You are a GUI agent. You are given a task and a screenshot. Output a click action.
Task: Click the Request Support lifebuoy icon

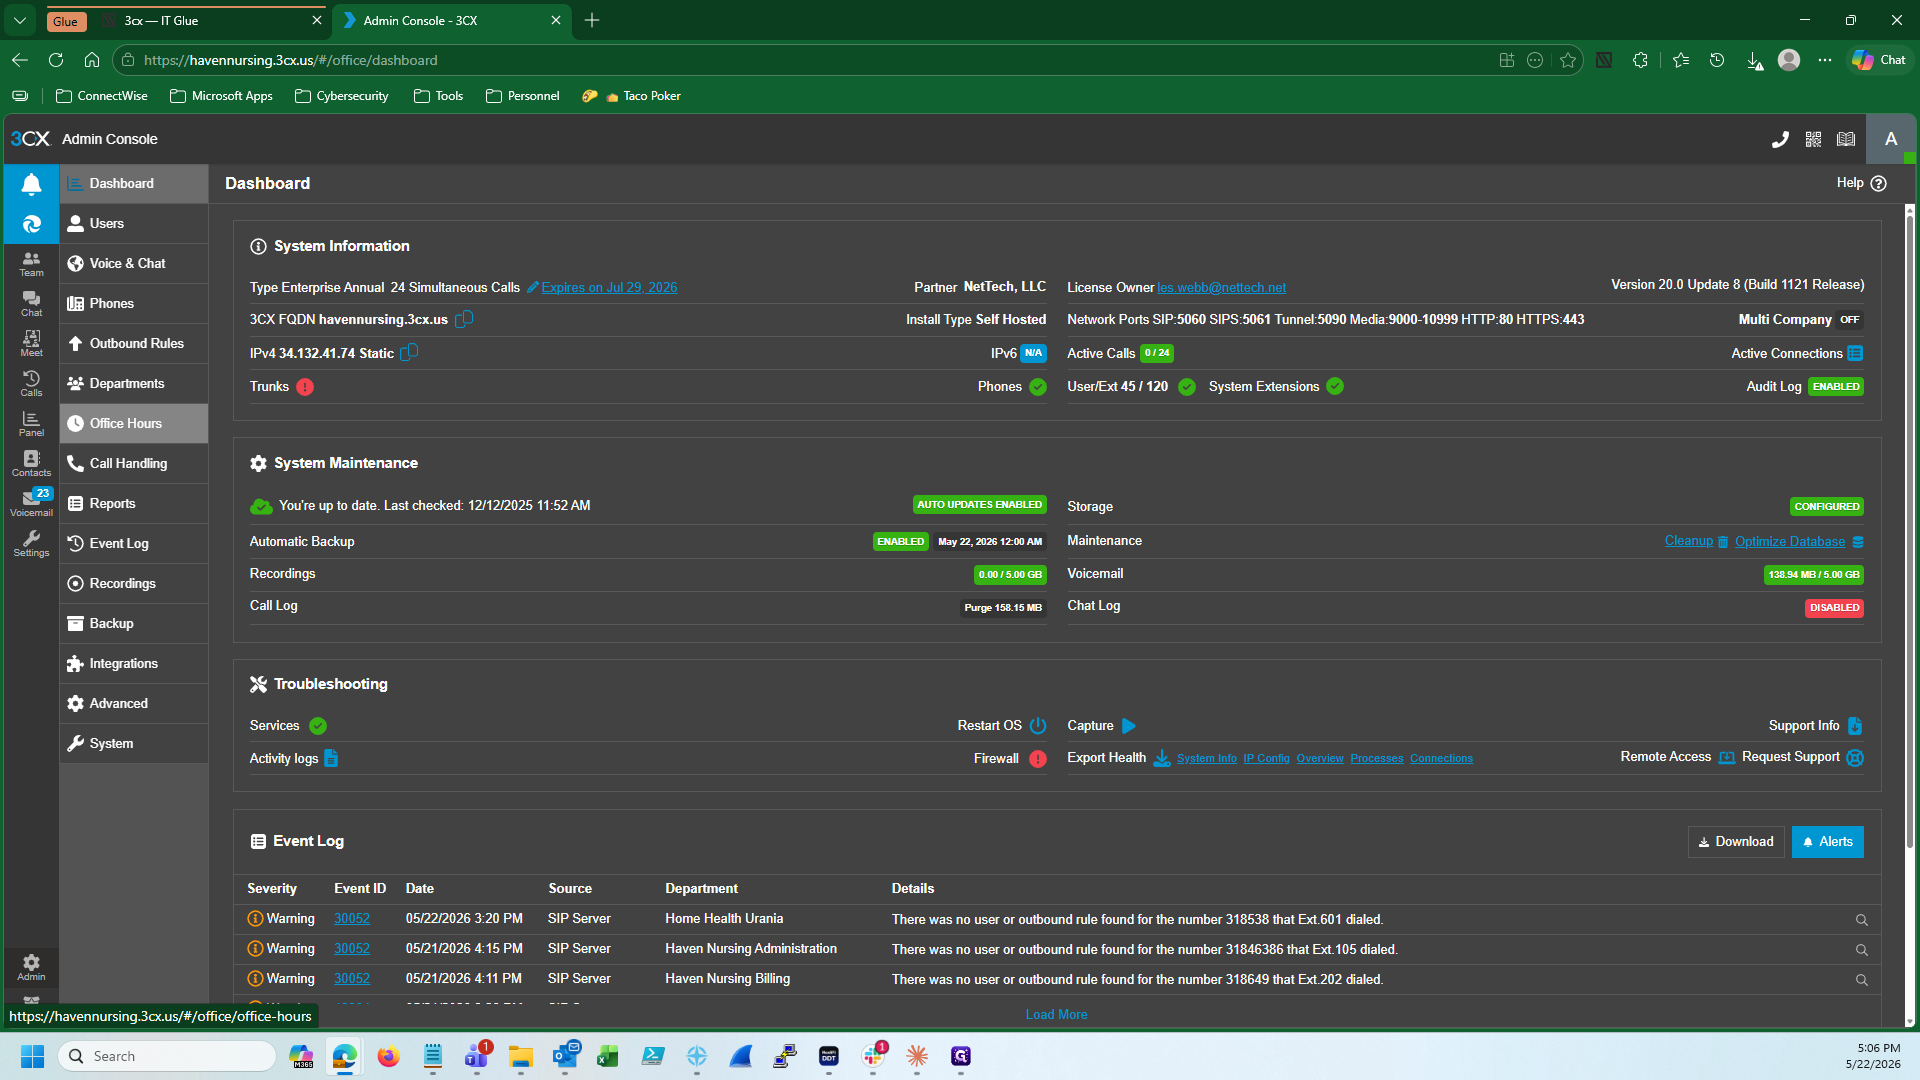click(1855, 758)
